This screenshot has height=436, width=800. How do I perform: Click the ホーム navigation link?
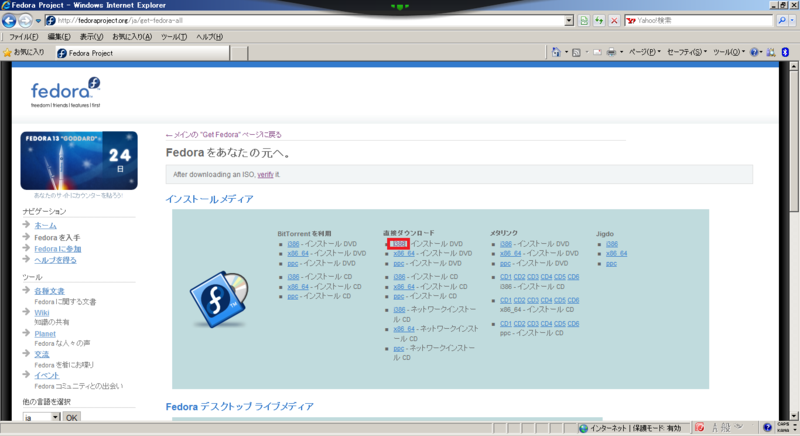(45, 225)
